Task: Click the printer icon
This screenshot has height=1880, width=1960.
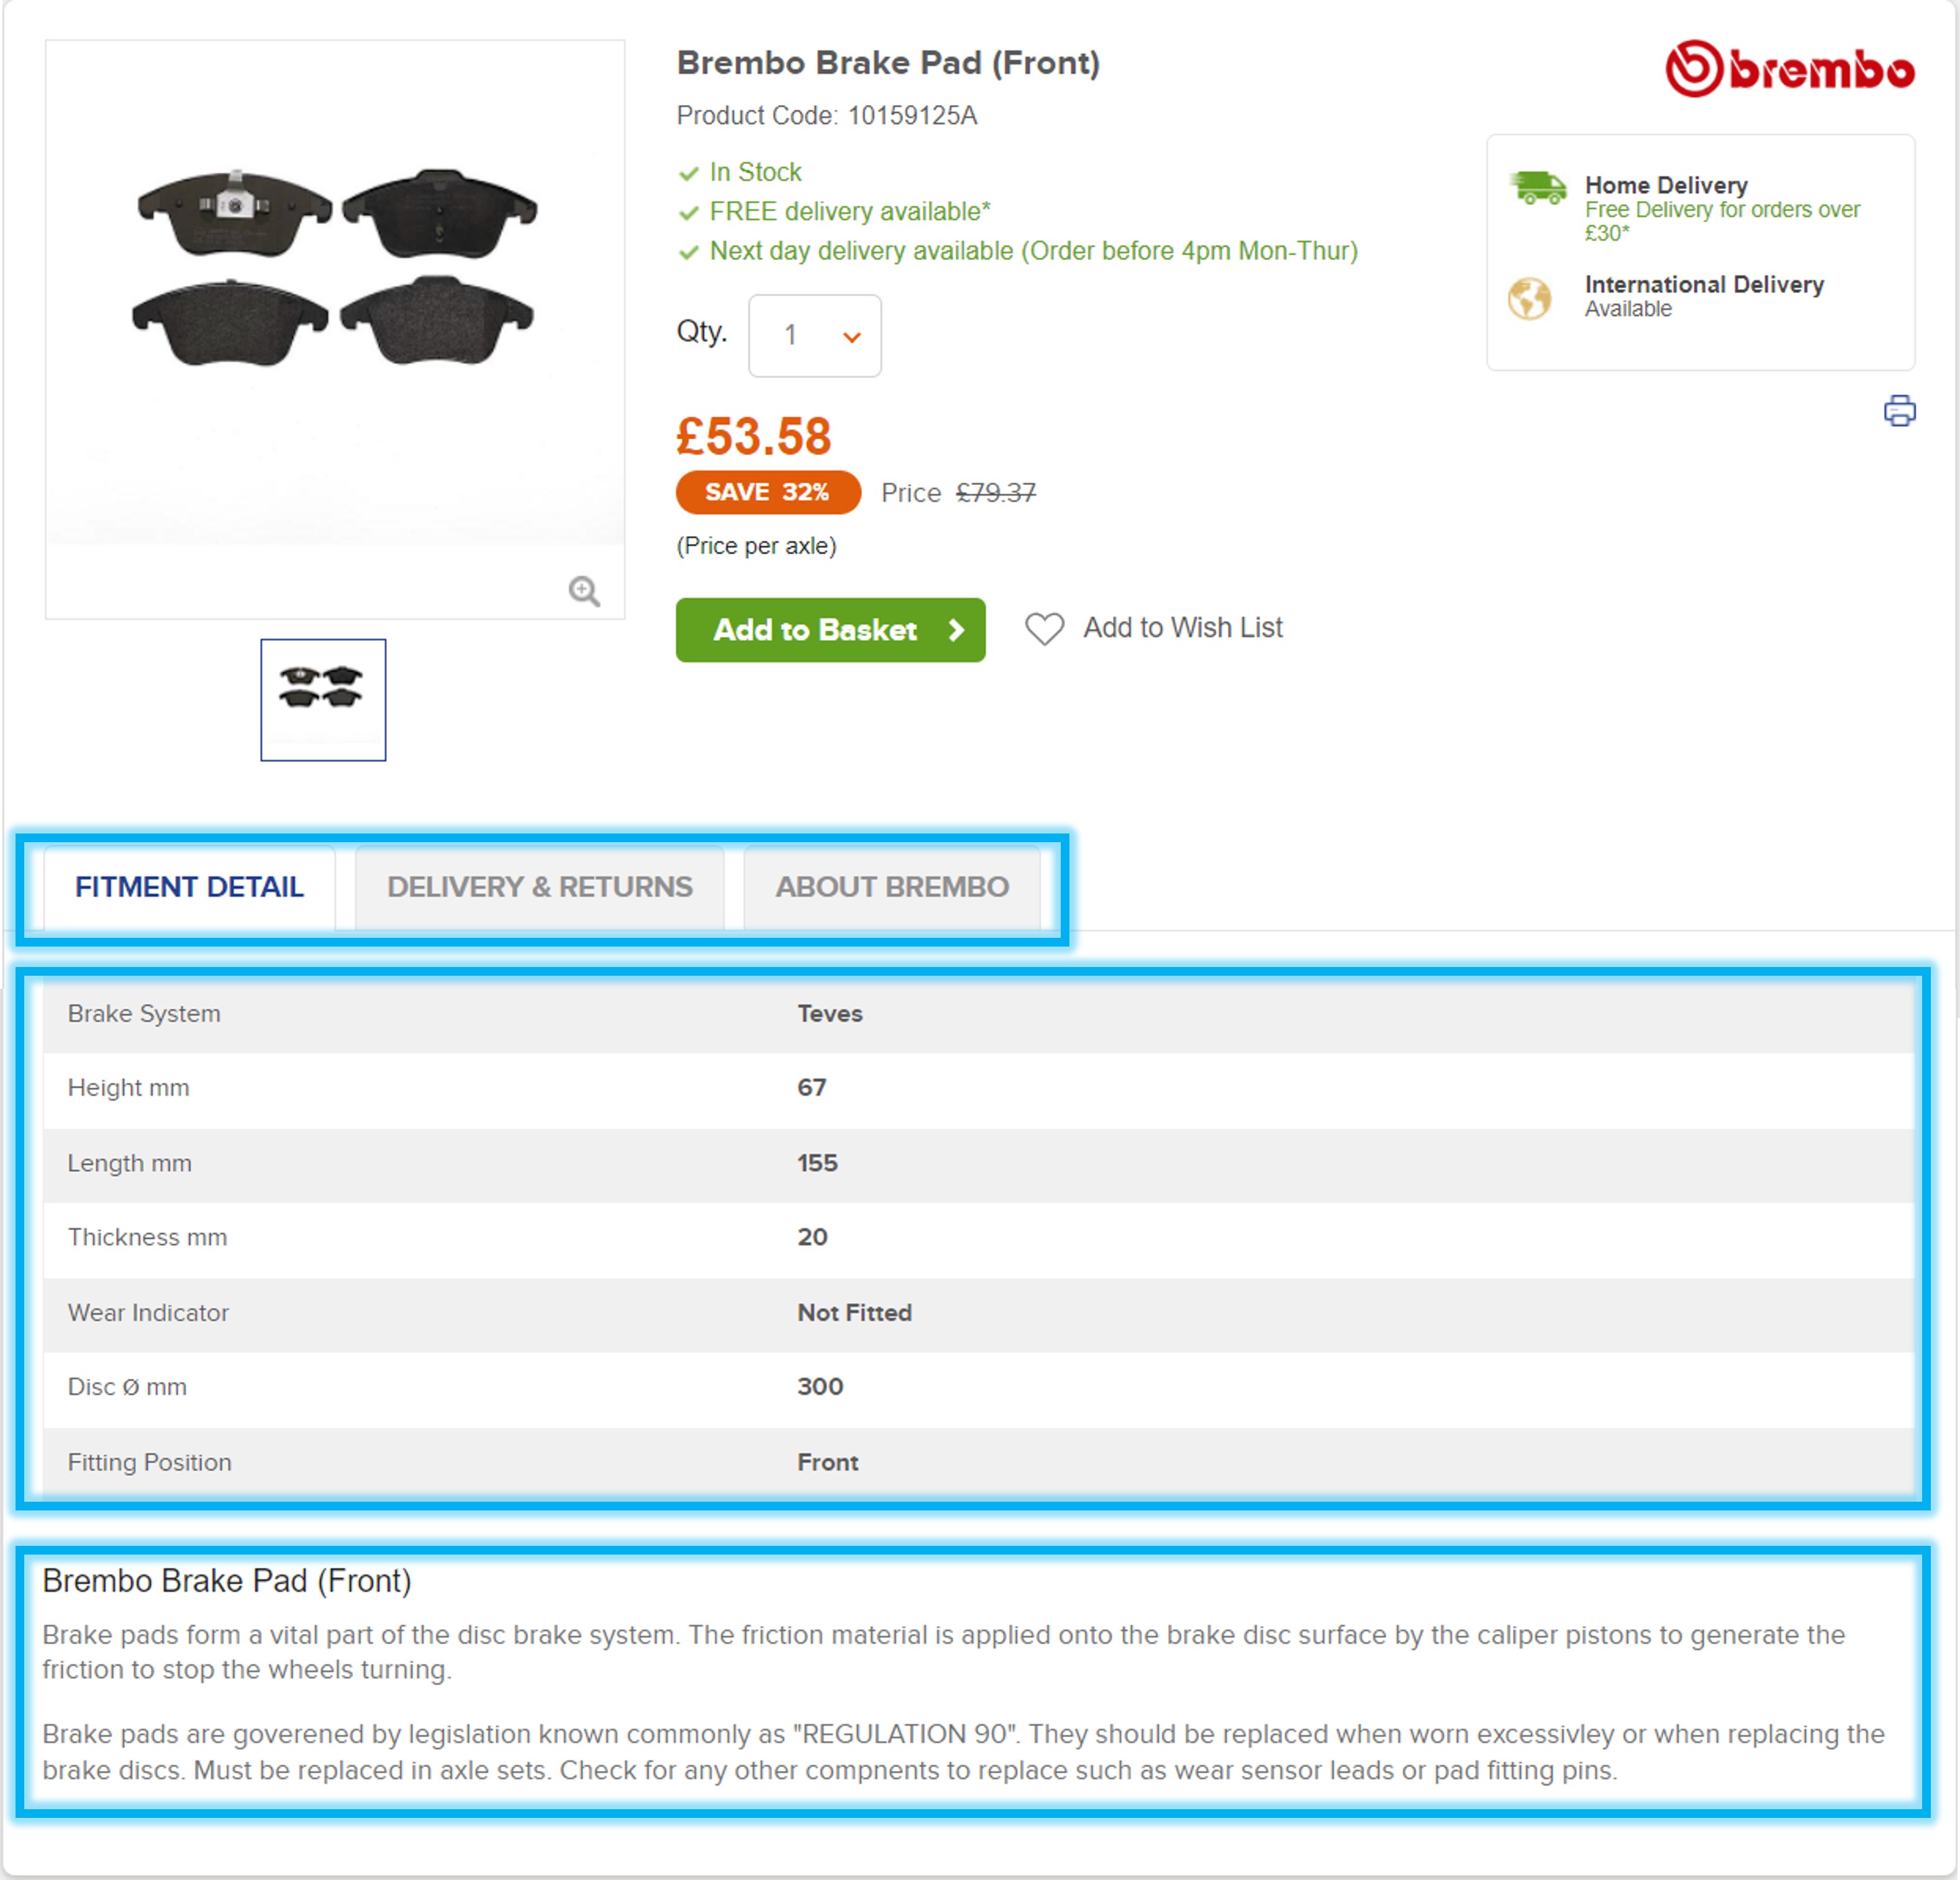Action: click(1899, 411)
